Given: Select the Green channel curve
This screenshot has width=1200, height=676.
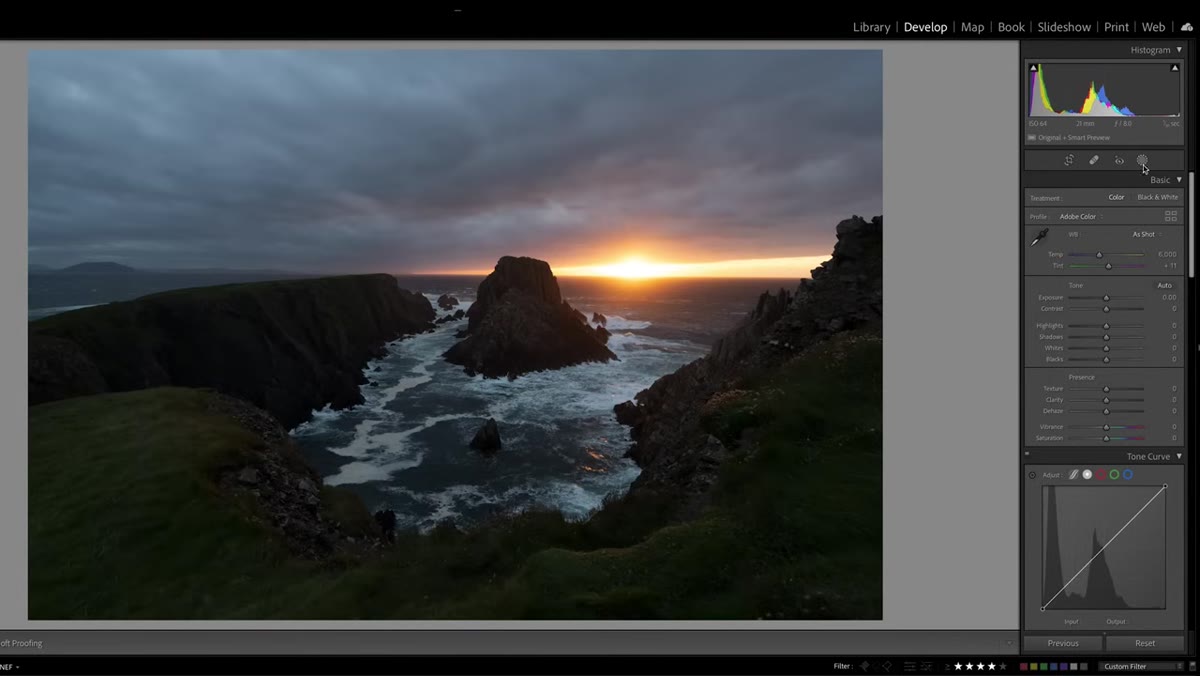Looking at the screenshot, I should (1114, 475).
